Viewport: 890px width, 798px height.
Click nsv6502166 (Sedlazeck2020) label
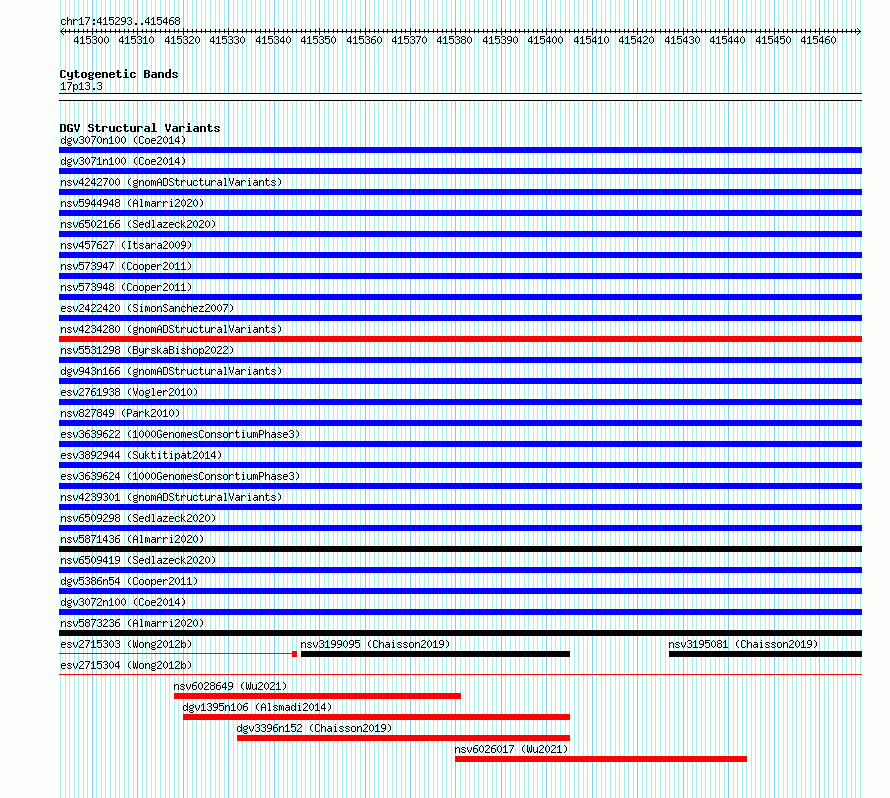pos(138,224)
